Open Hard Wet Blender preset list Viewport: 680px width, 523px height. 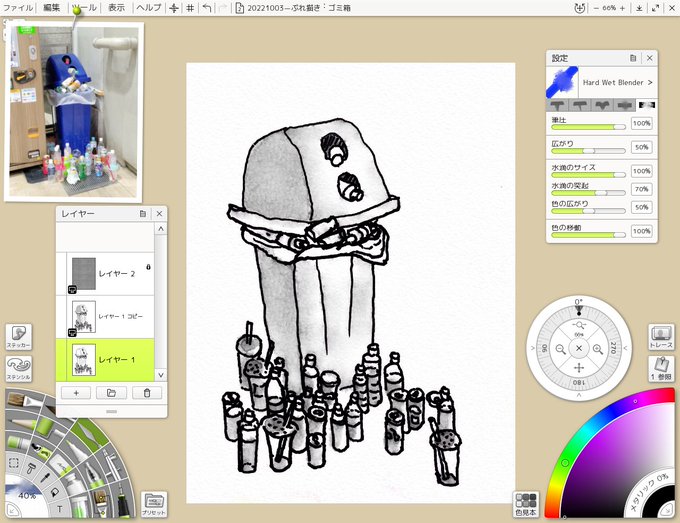click(618, 82)
